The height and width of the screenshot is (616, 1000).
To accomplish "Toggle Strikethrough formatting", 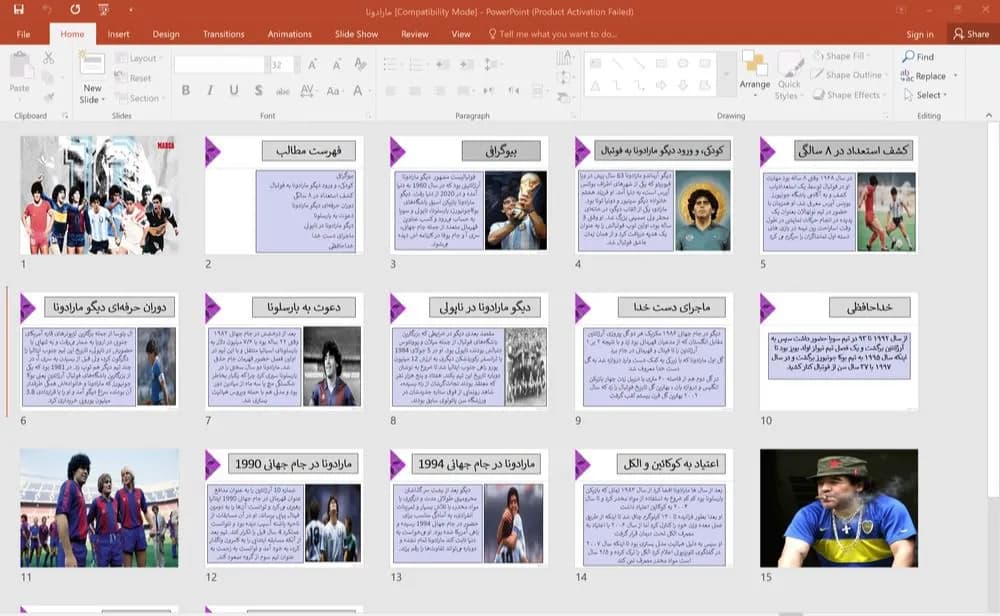I will pos(283,91).
